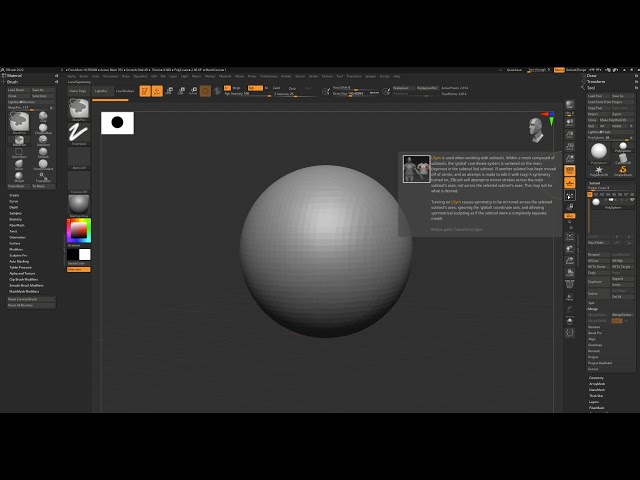The image size is (640, 480).
Task: Open the Preferences menu
Action: [x=268, y=76]
